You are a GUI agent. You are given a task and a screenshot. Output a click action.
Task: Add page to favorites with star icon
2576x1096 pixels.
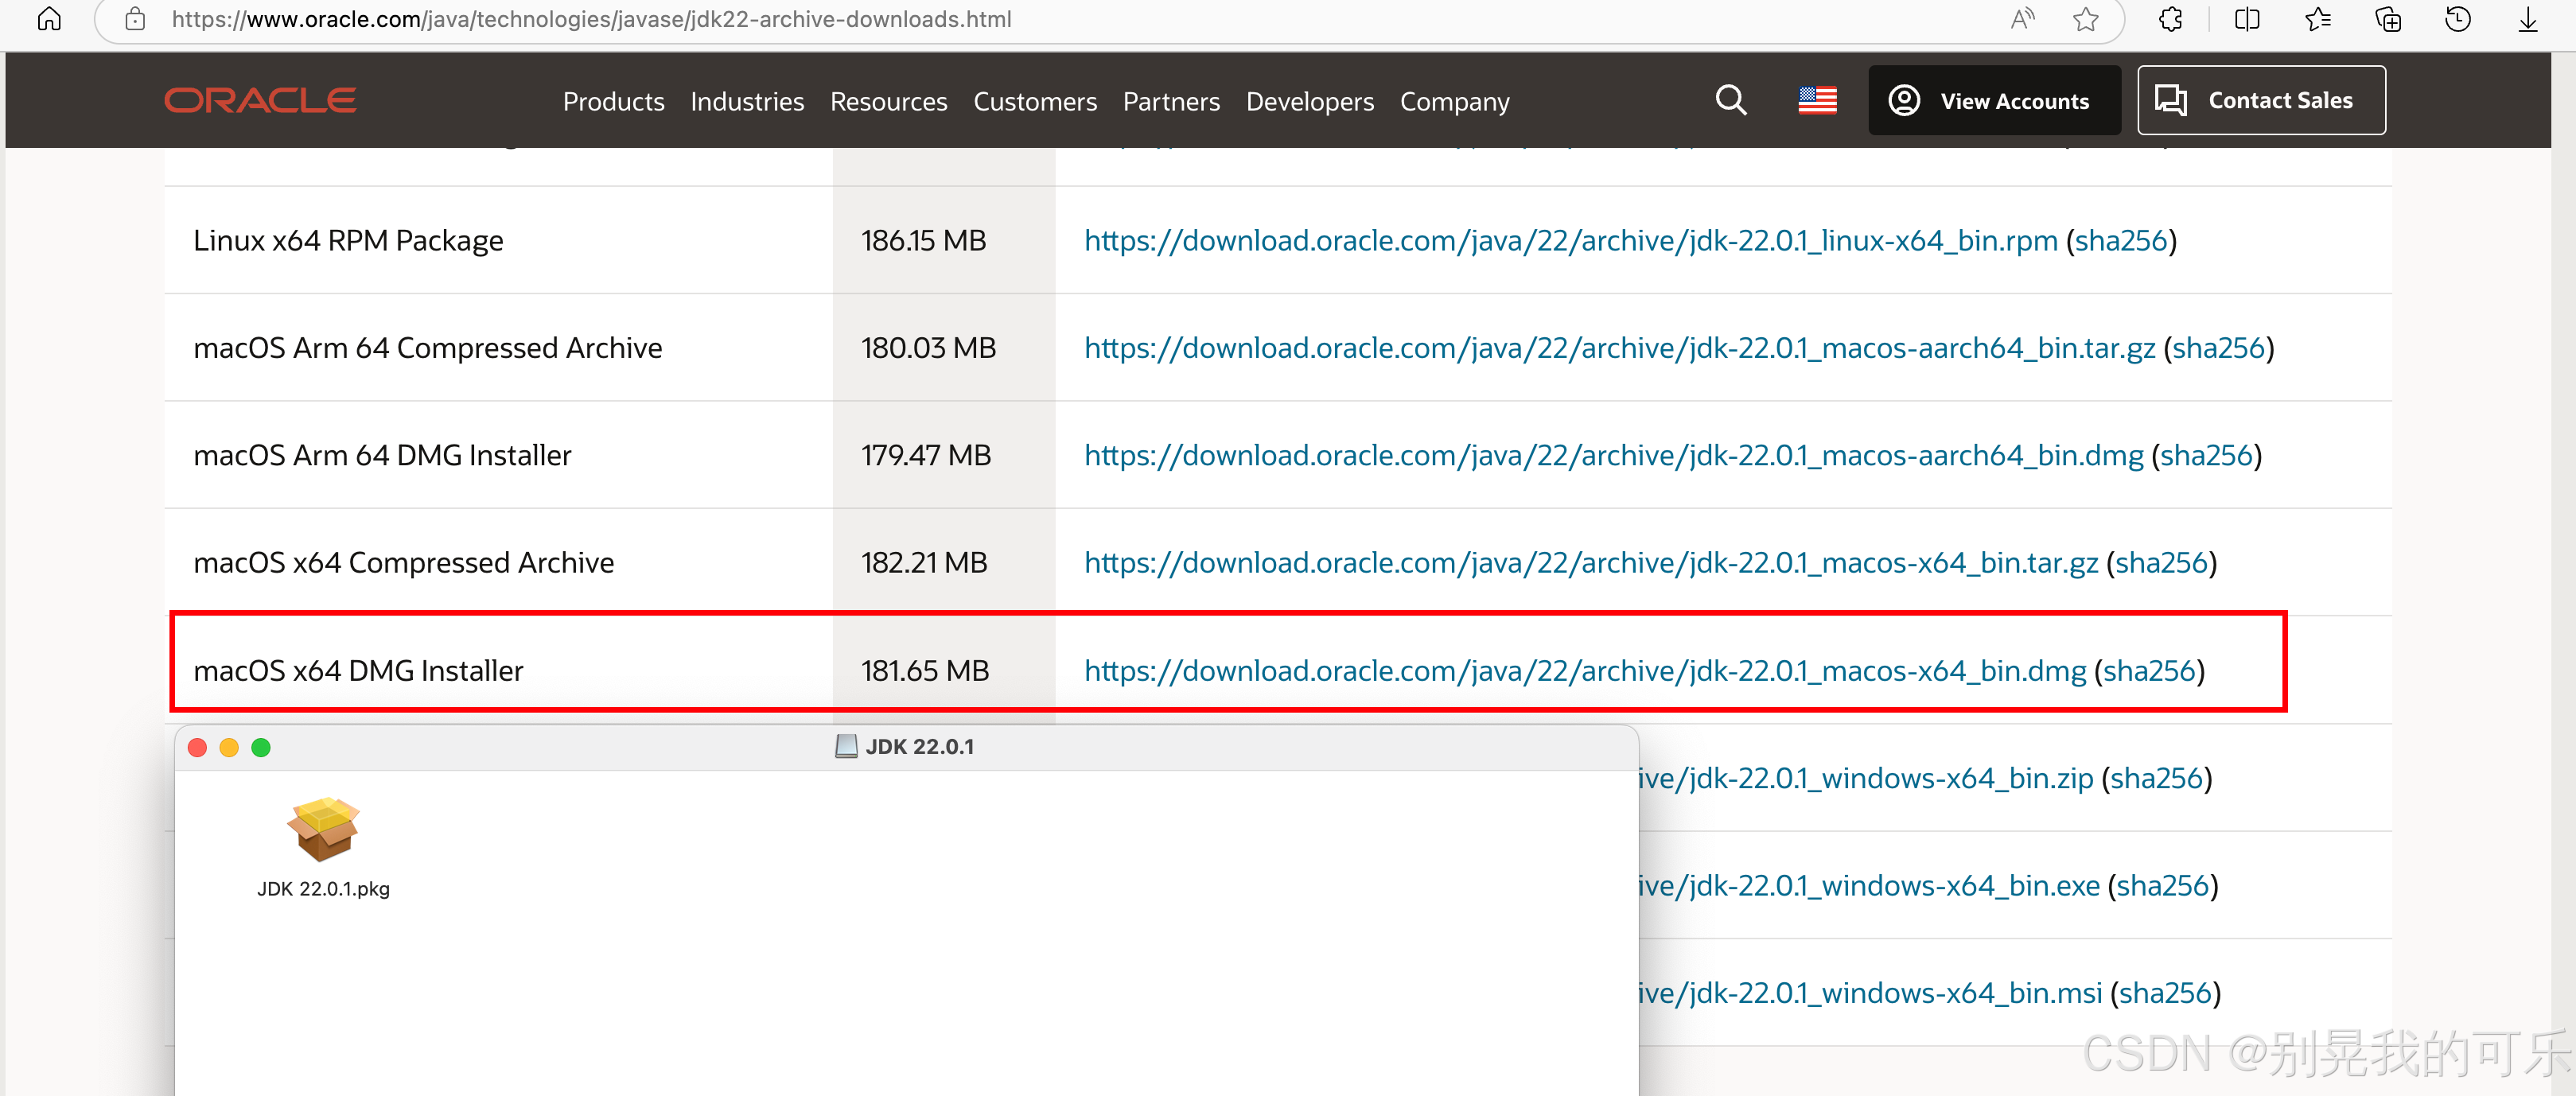[x=2086, y=19]
